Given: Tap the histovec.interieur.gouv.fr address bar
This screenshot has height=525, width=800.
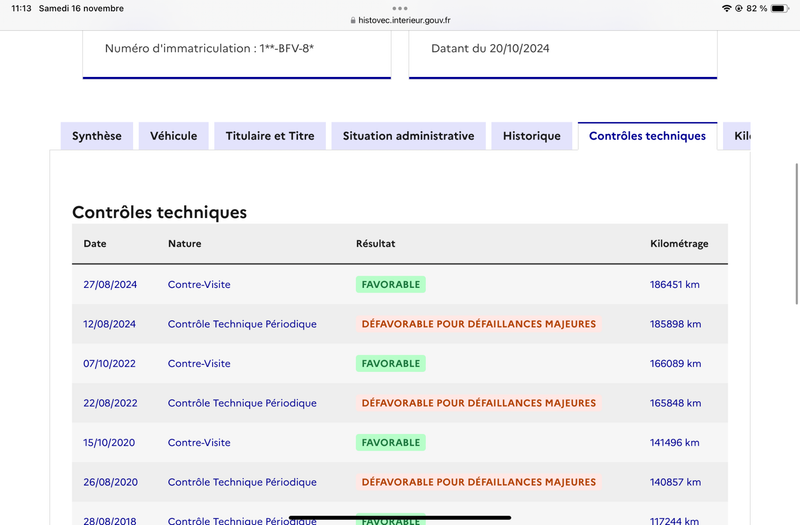Looking at the screenshot, I should tap(400, 20).
